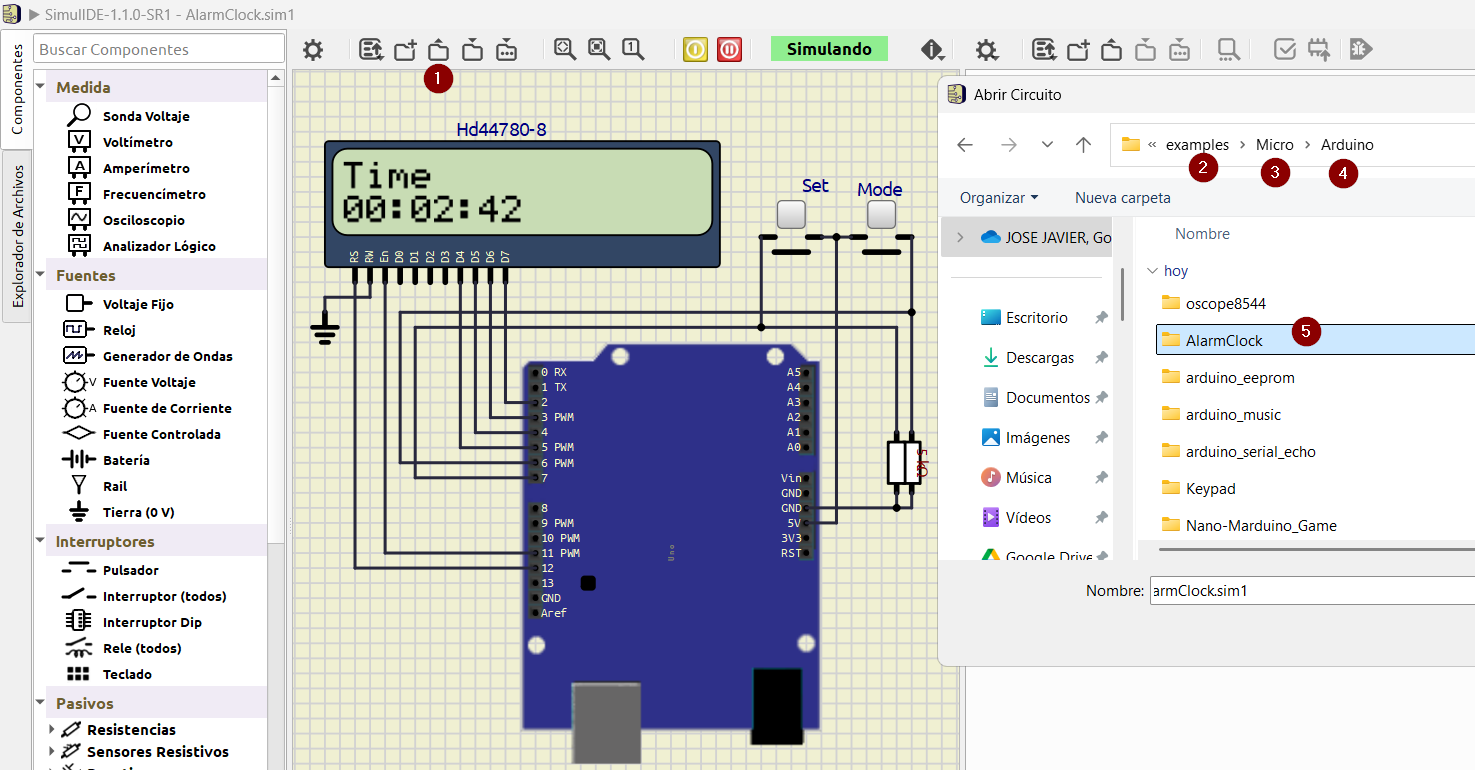Click the red pause simulation button
The width and height of the screenshot is (1475, 770).
coord(729,49)
